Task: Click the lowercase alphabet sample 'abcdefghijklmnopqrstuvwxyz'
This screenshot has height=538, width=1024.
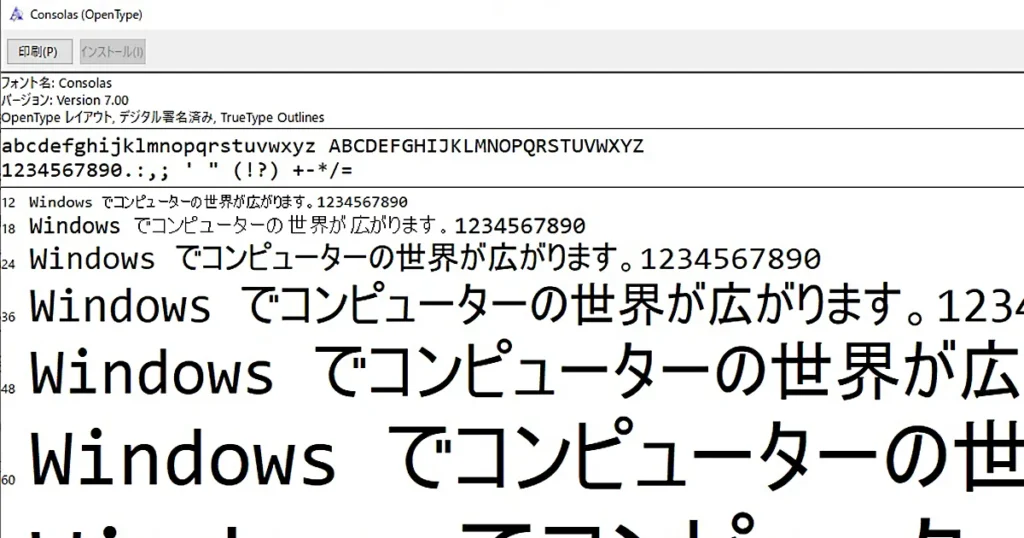Action: click(x=159, y=146)
